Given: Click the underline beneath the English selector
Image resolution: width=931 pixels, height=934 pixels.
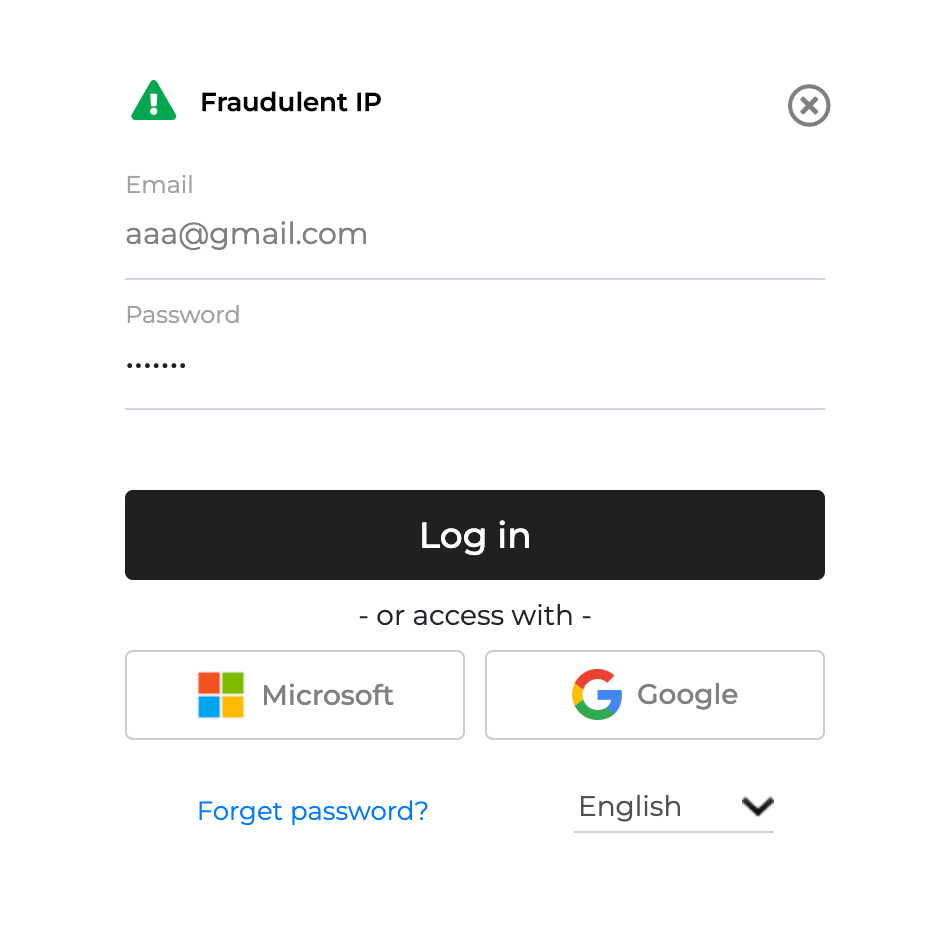Looking at the screenshot, I should (673, 831).
